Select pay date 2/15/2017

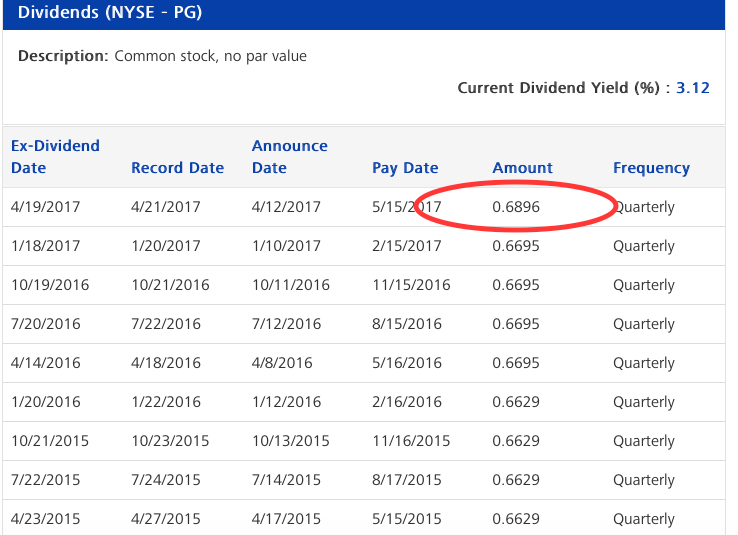(407, 246)
